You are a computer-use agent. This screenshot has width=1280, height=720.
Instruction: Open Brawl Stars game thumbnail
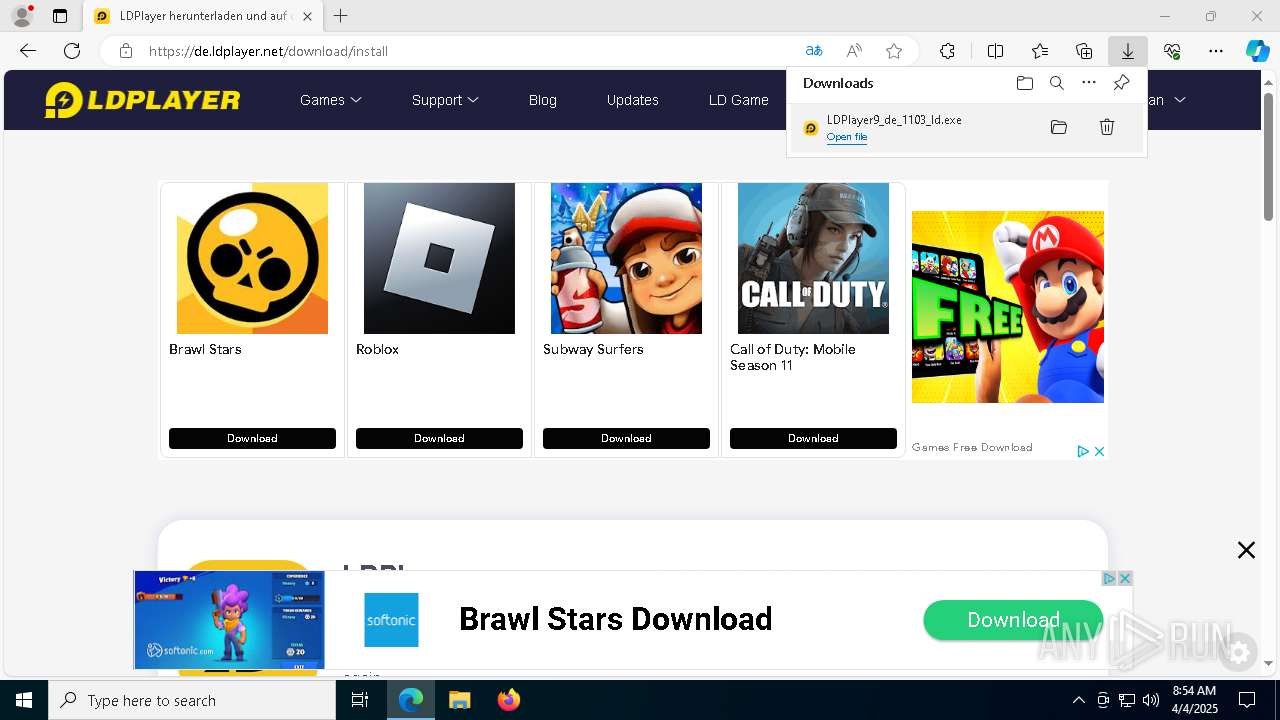(x=252, y=258)
